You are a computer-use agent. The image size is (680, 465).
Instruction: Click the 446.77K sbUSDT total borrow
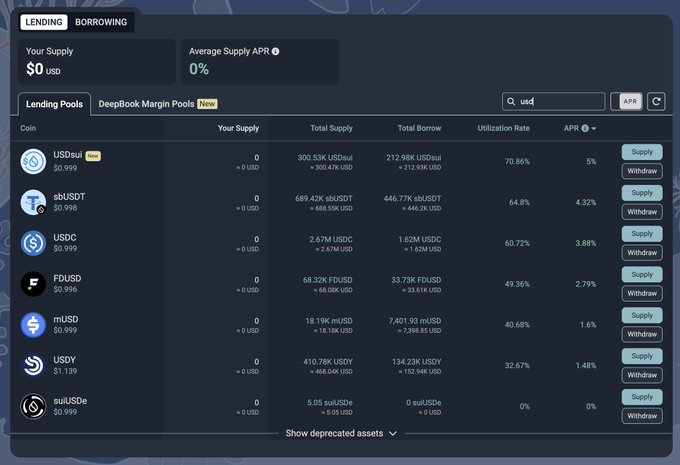point(412,199)
